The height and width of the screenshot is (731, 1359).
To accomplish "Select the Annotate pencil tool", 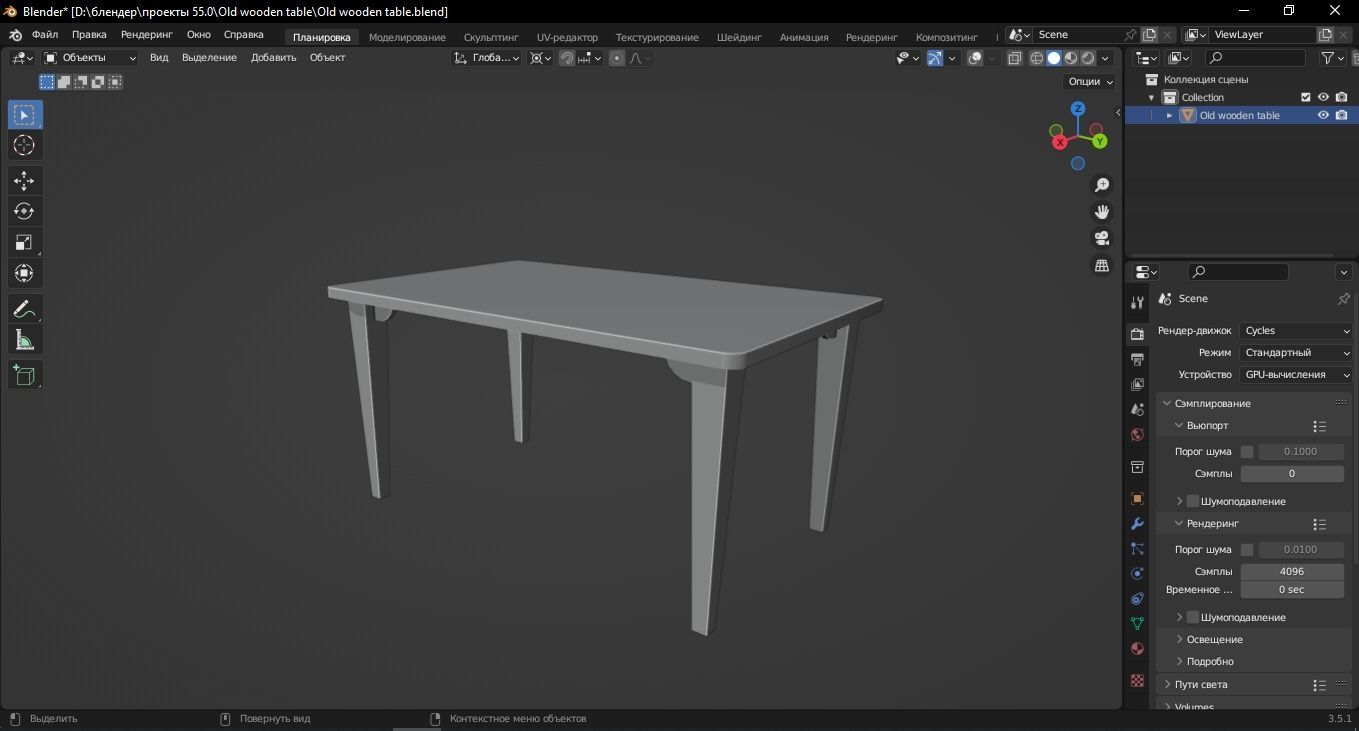I will pyautogui.click(x=25, y=309).
